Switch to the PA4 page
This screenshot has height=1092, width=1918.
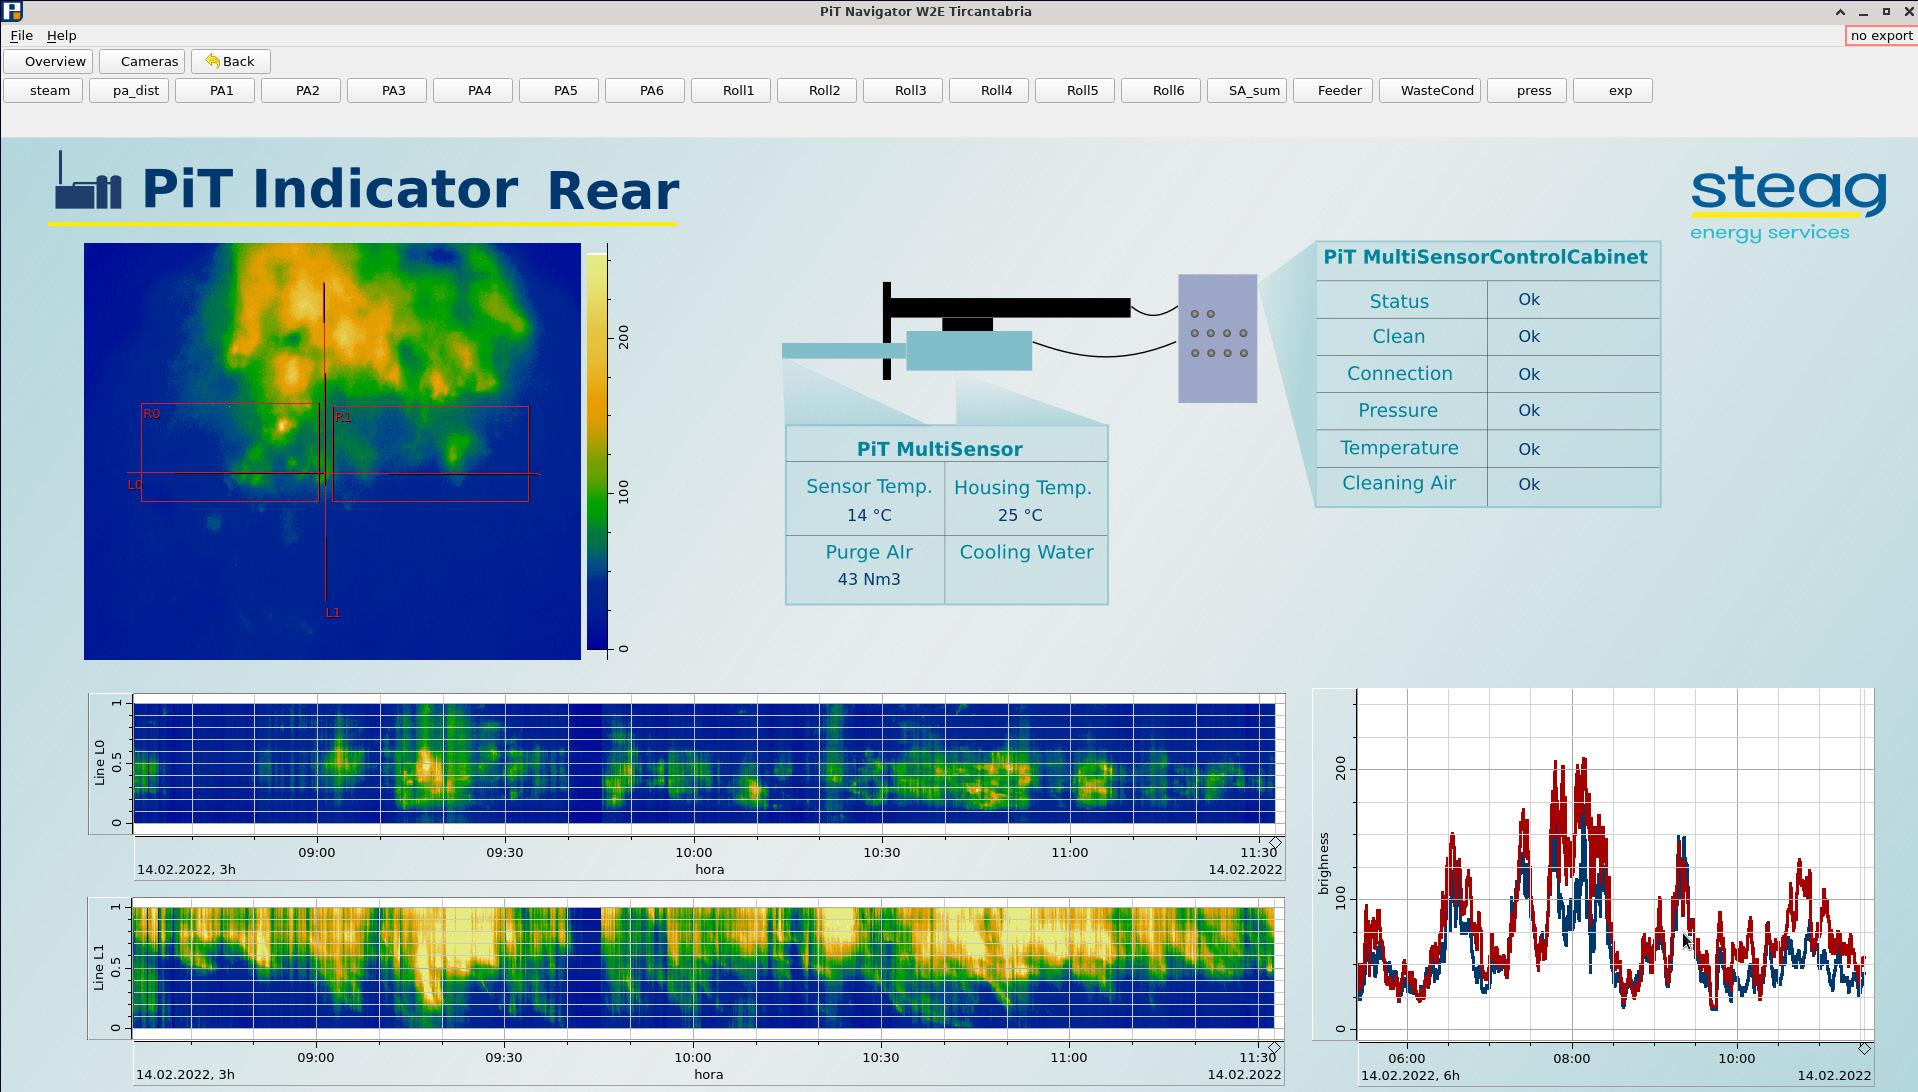473,91
